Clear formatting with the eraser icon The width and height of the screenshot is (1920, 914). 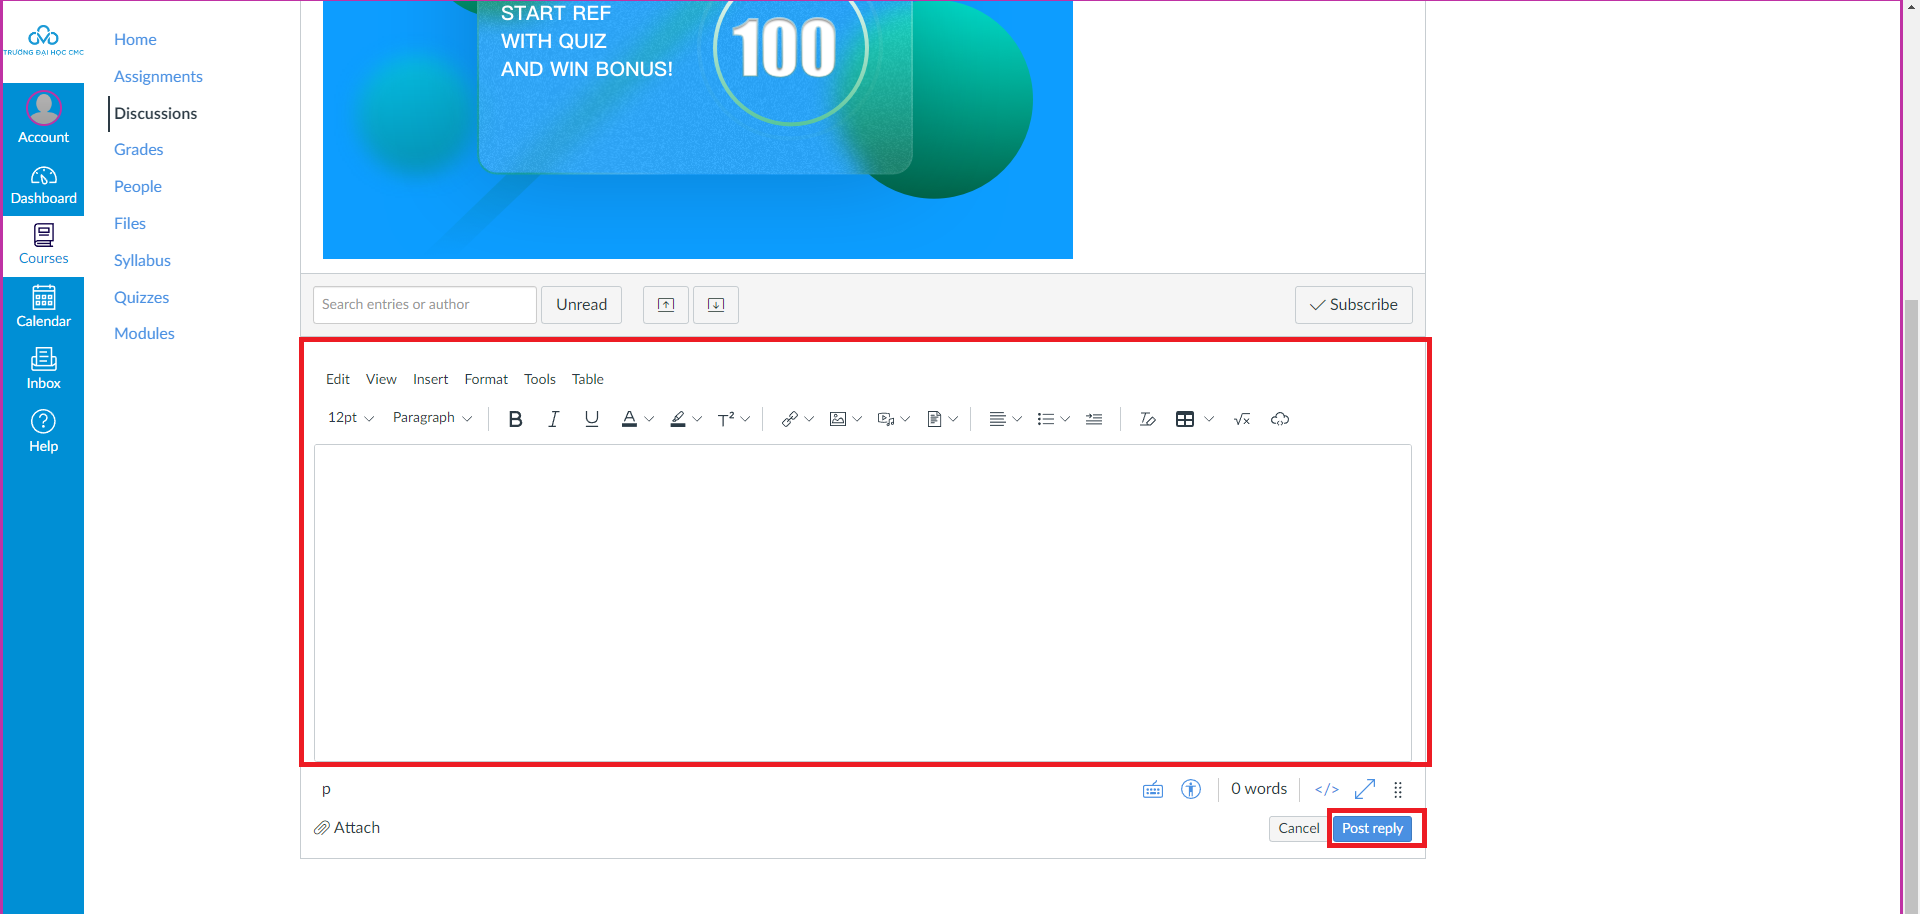1147,419
